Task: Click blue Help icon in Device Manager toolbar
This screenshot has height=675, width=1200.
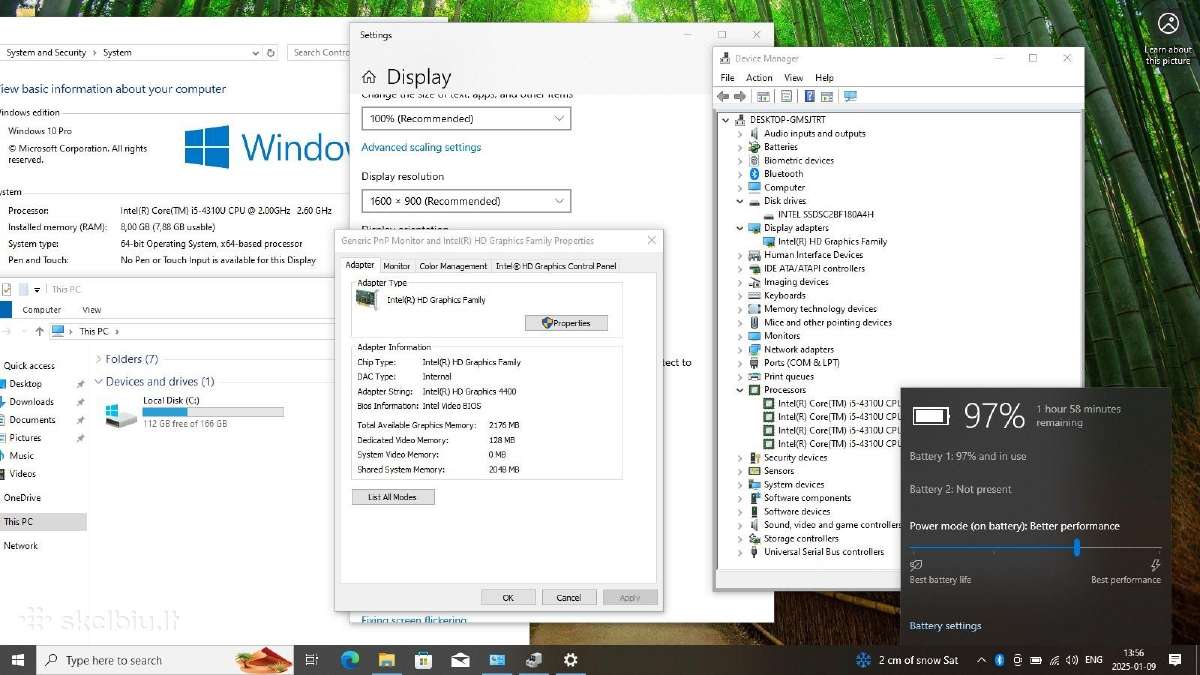Action: pyautogui.click(x=809, y=96)
